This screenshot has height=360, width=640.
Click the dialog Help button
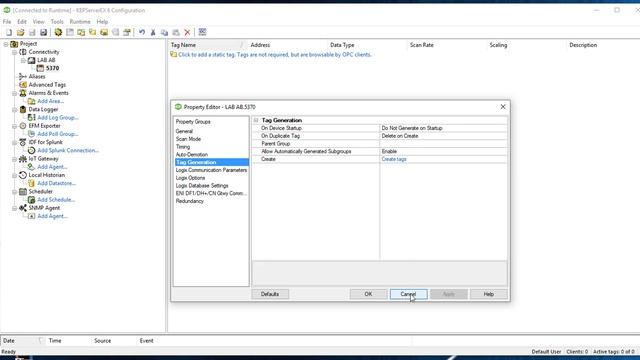pyautogui.click(x=489, y=294)
